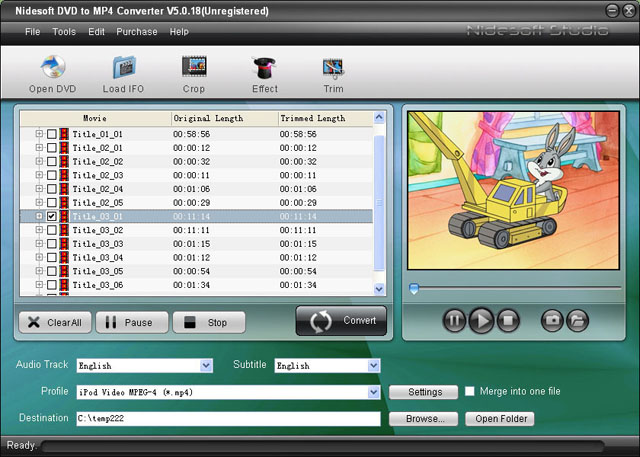Click the Convert button

coord(342,321)
